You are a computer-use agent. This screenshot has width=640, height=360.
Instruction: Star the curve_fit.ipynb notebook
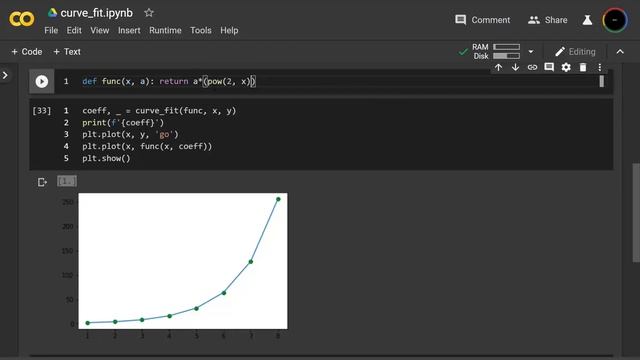point(149,13)
